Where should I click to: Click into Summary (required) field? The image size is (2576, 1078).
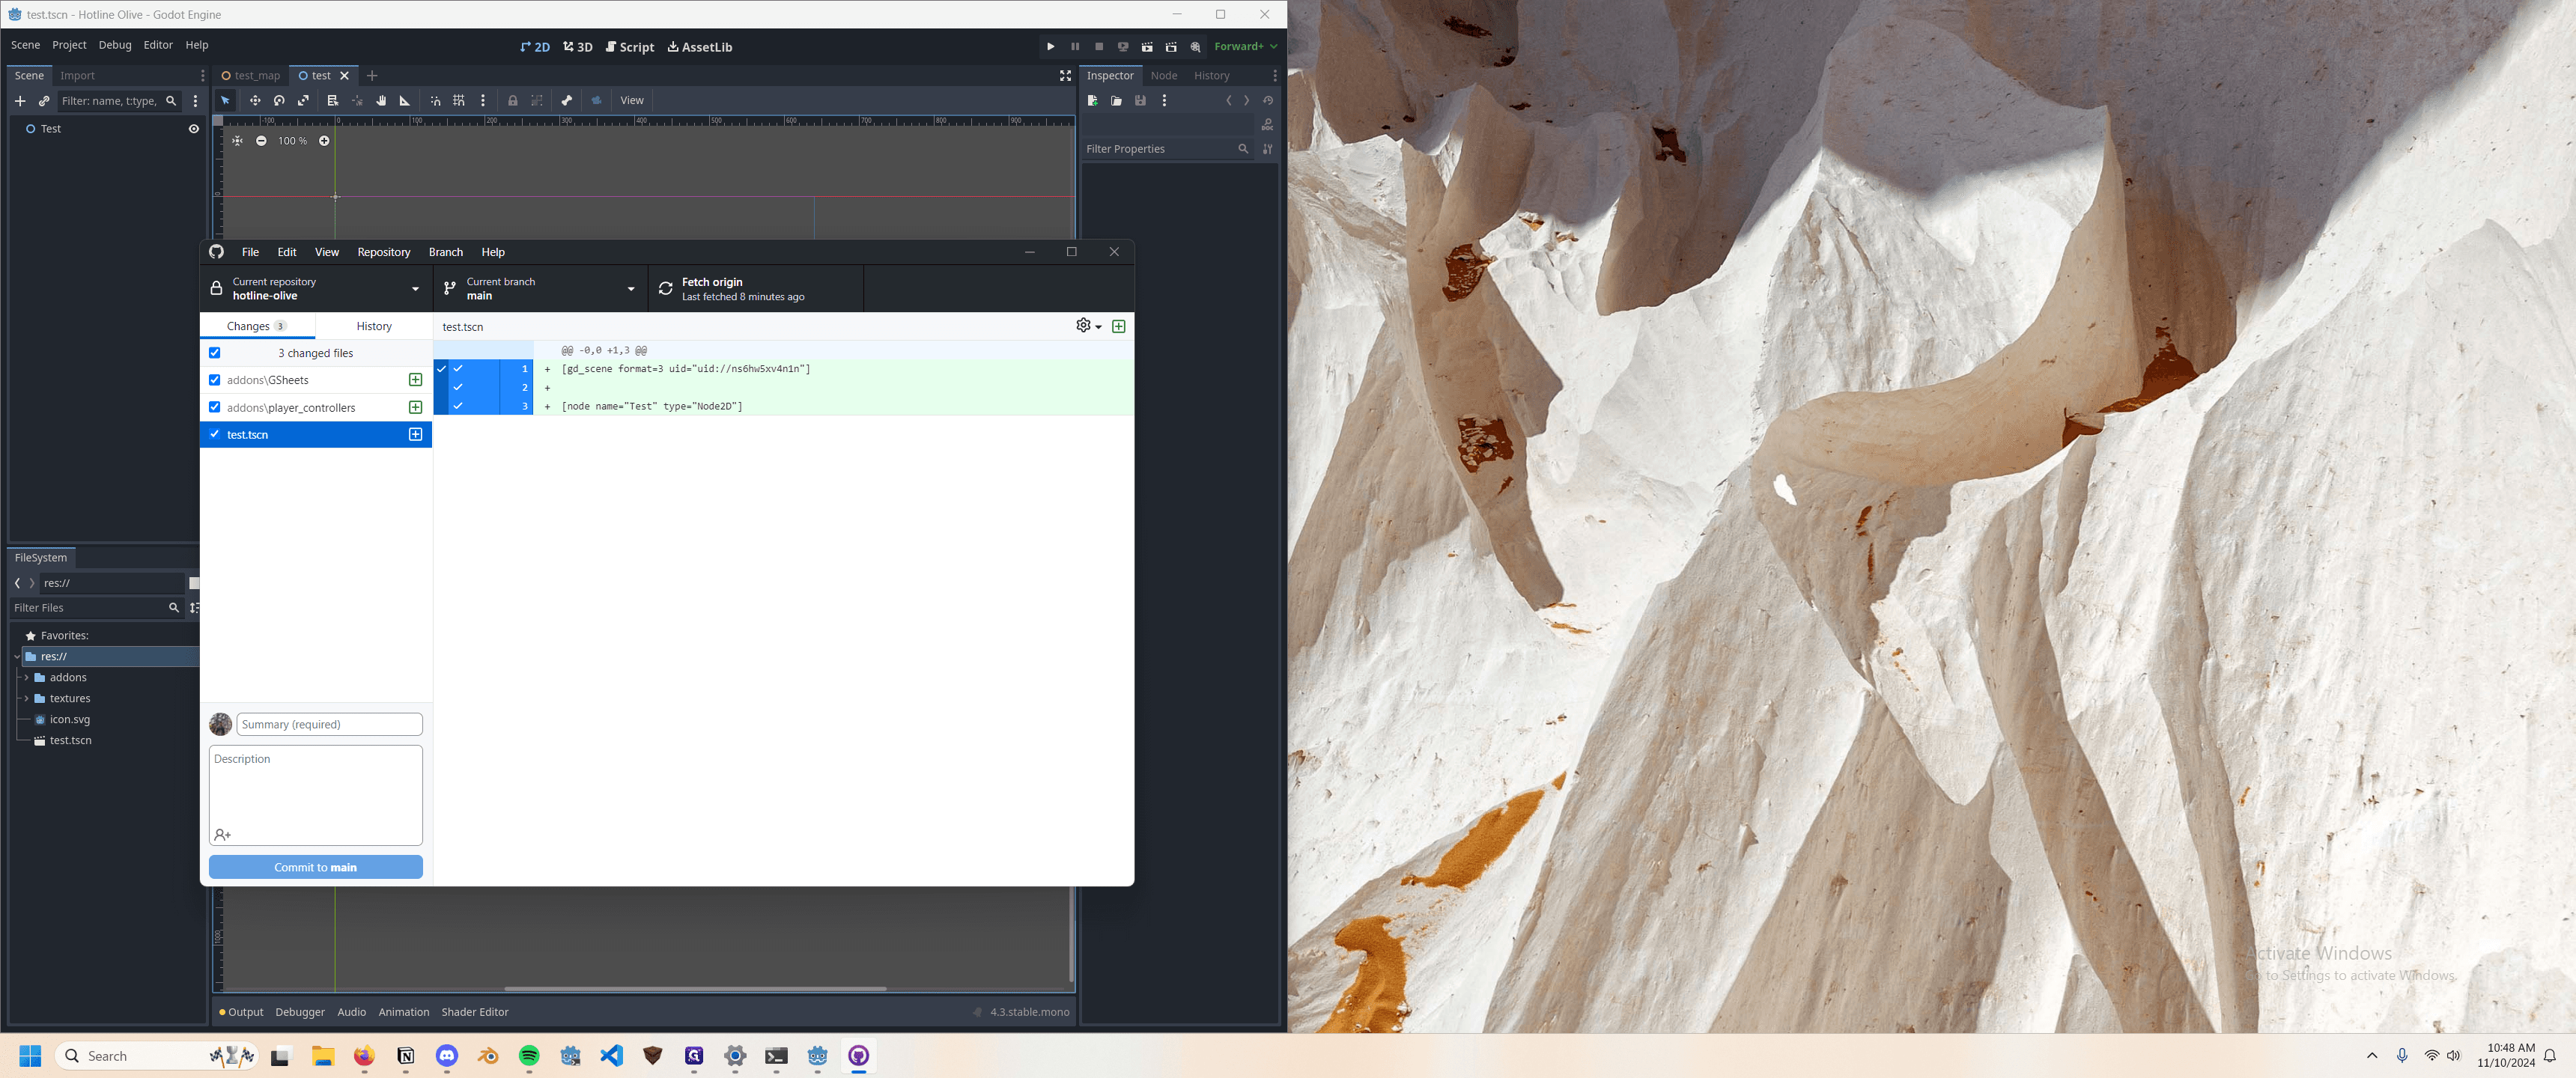click(329, 724)
